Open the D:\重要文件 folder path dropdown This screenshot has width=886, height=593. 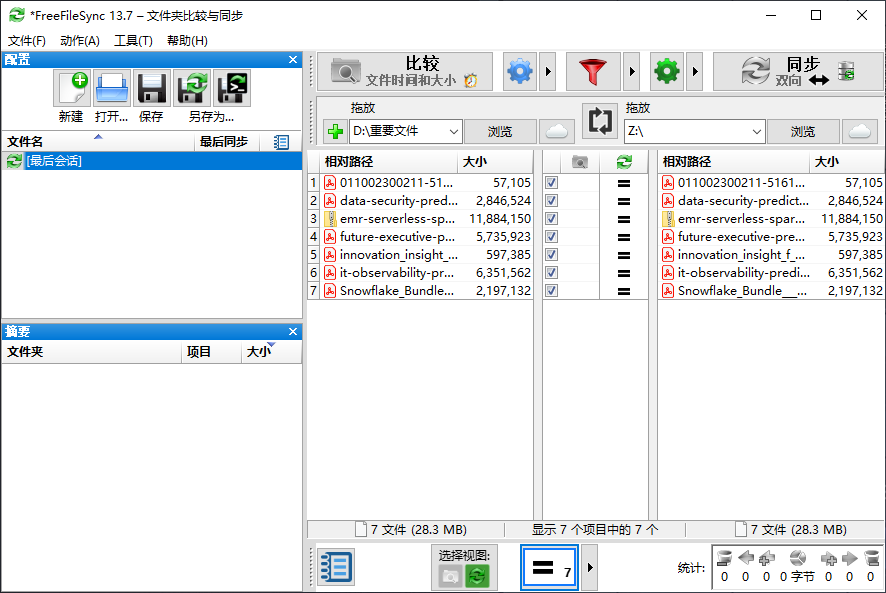tap(453, 132)
